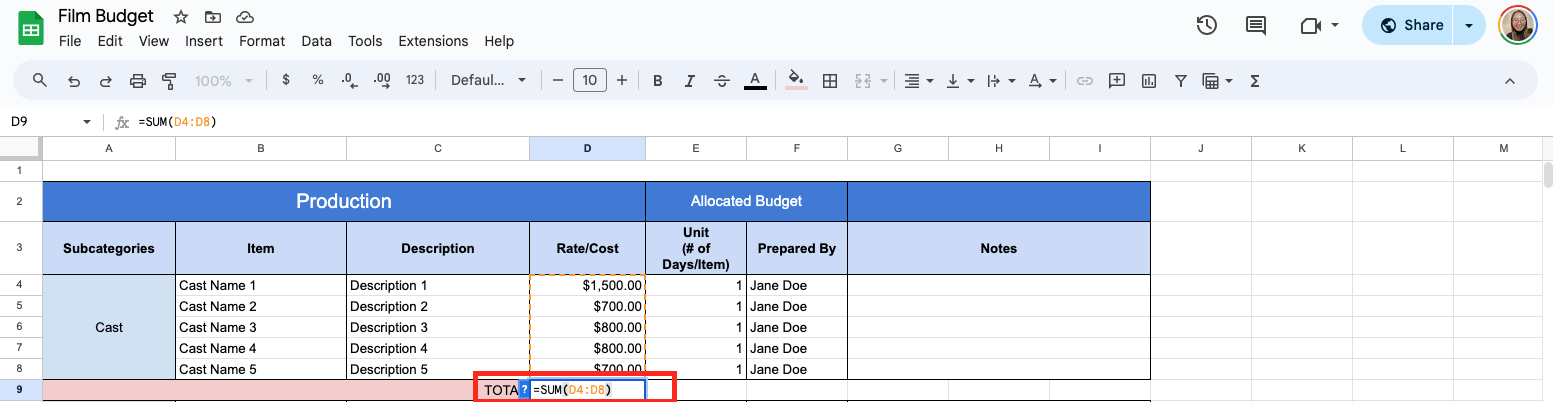This screenshot has height=402, width=1553.
Task: Open the fill color picker
Action: coord(796,81)
